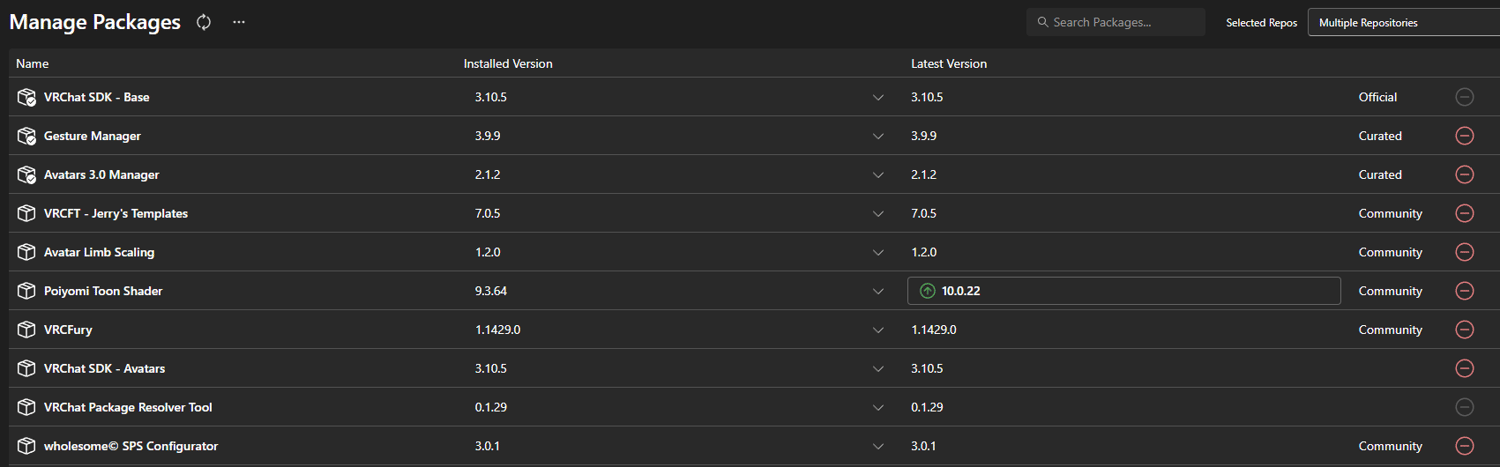
Task: Update Poiyomi Toon Shader to 10.0.22
Action: click(x=1123, y=291)
